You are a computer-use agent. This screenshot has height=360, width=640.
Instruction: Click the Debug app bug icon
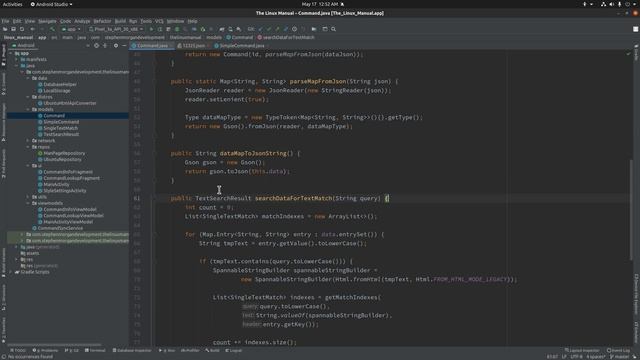click(x=177, y=29)
